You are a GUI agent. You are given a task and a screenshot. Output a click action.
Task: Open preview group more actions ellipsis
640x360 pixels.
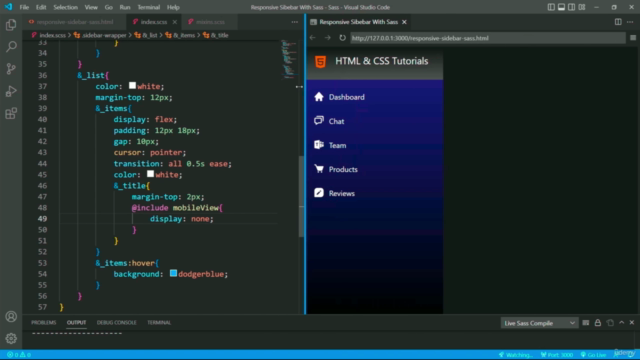click(x=630, y=22)
